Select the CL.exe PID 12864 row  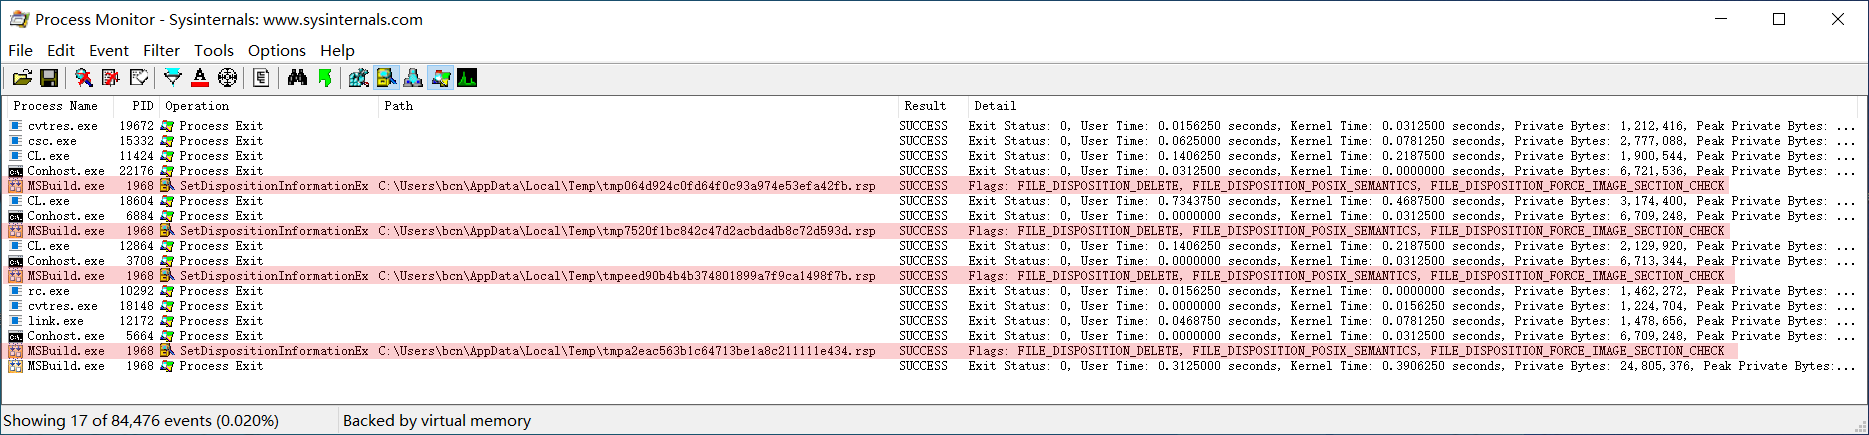tap(932, 246)
